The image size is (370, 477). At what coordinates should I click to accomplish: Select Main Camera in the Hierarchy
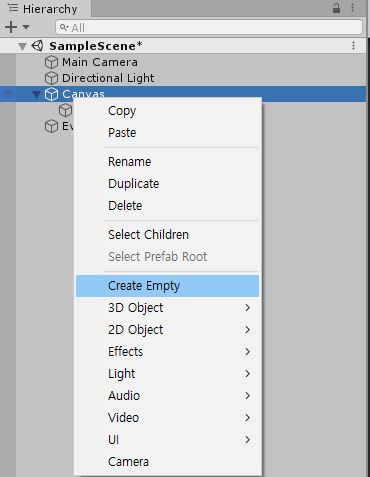[100, 62]
